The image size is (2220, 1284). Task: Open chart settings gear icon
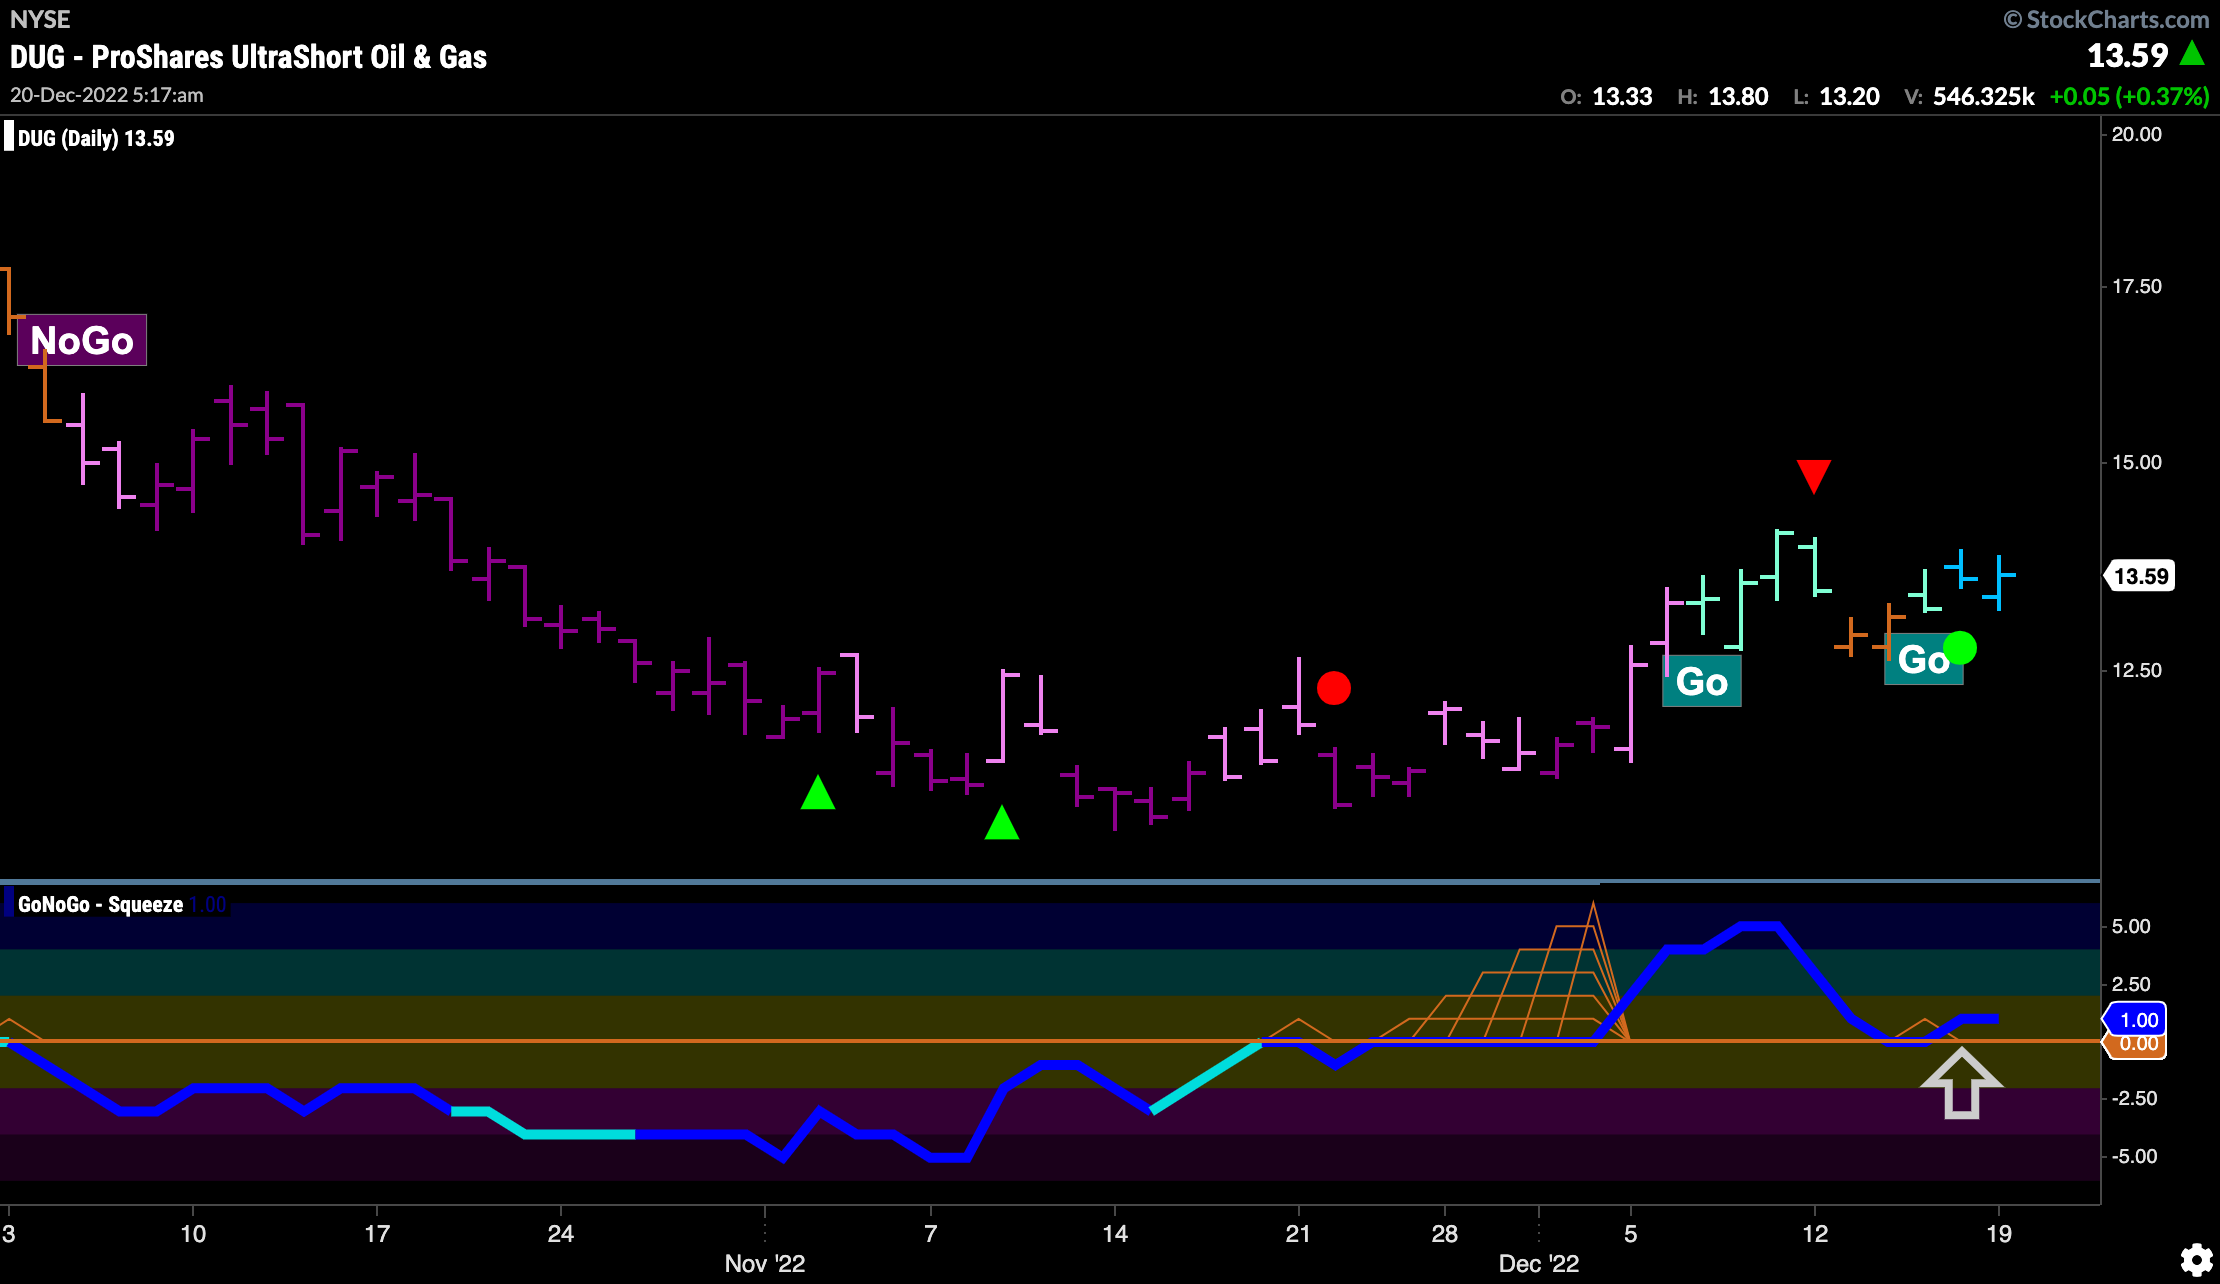click(x=2196, y=1259)
